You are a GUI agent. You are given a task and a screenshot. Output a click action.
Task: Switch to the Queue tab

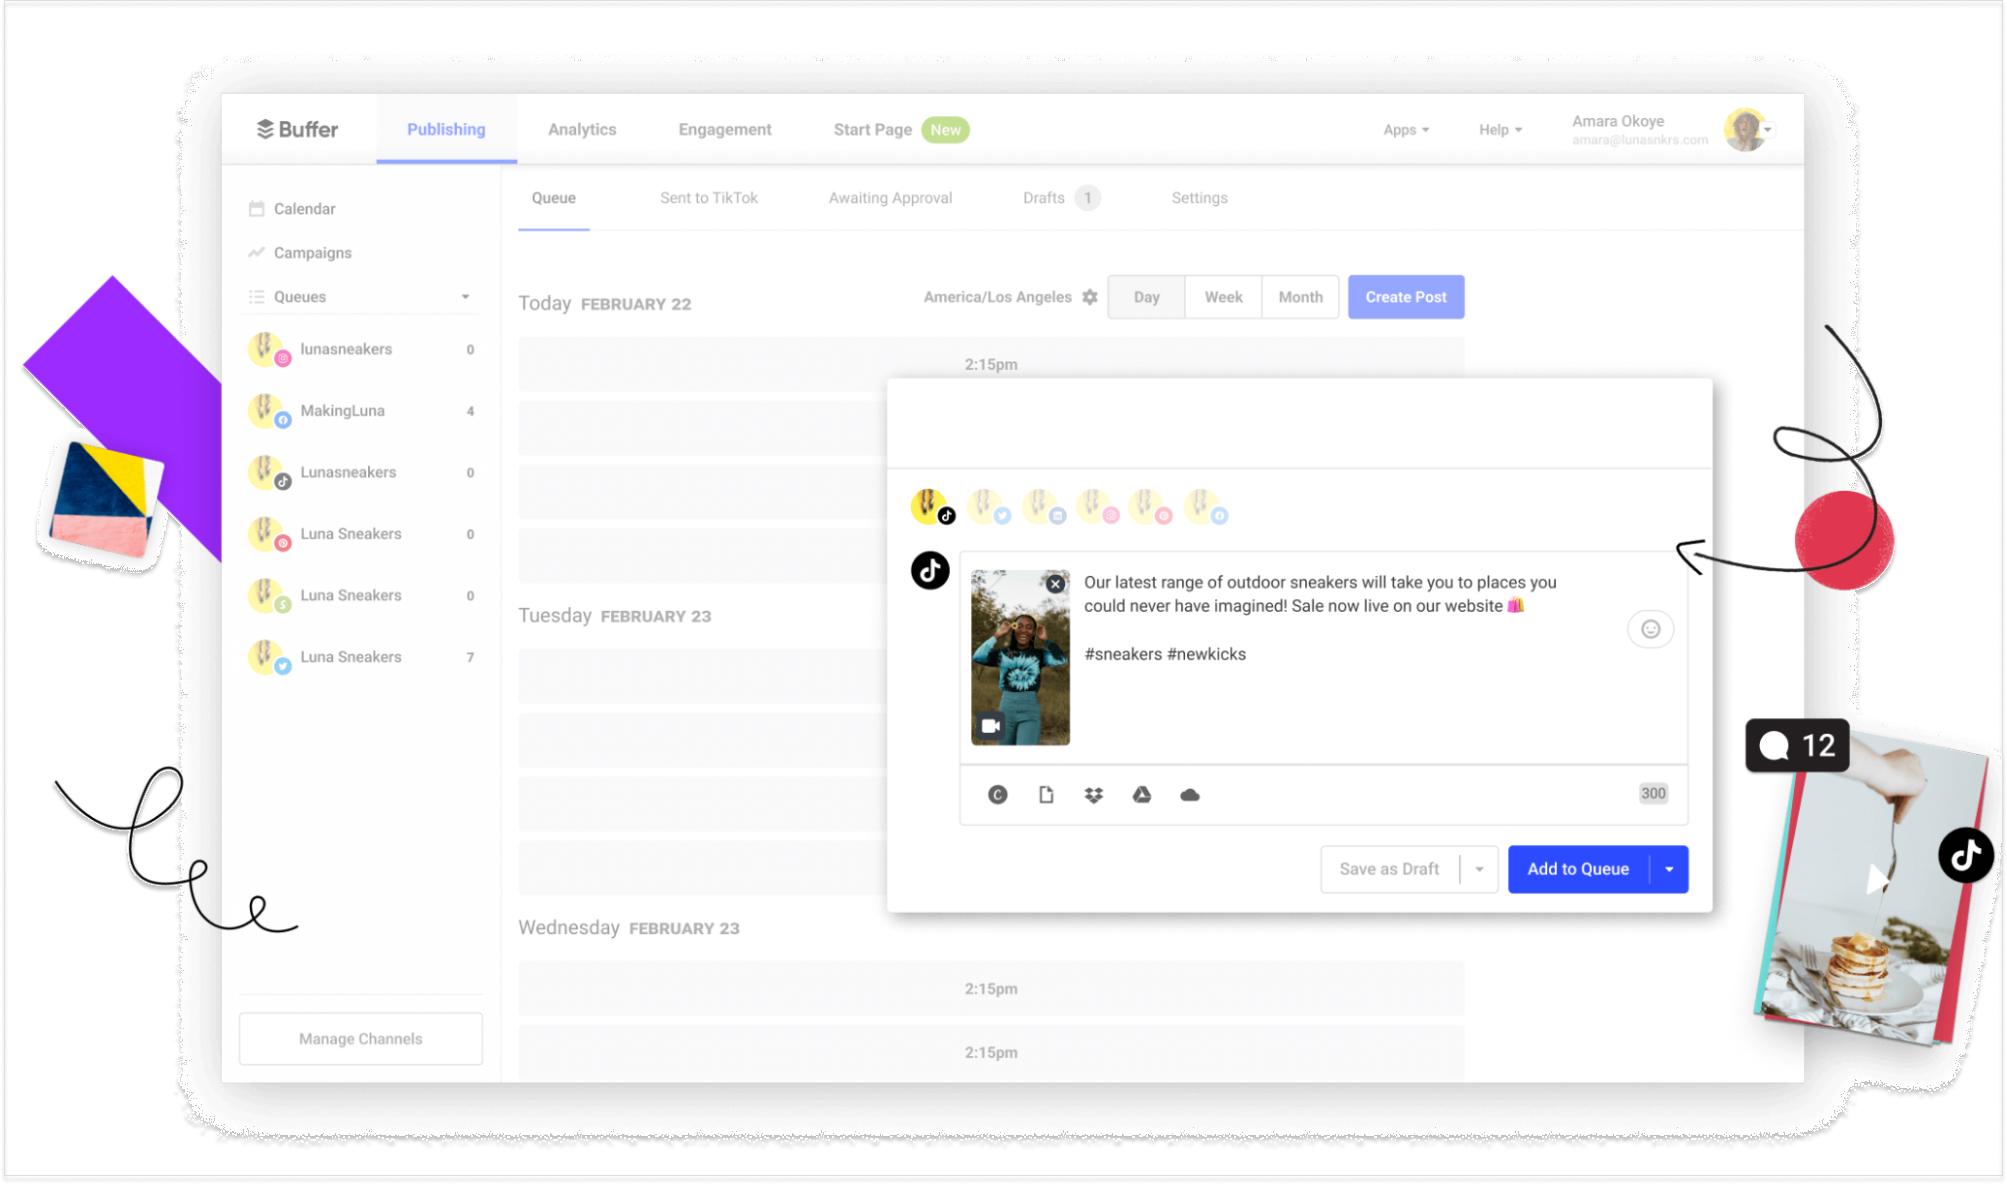[553, 198]
